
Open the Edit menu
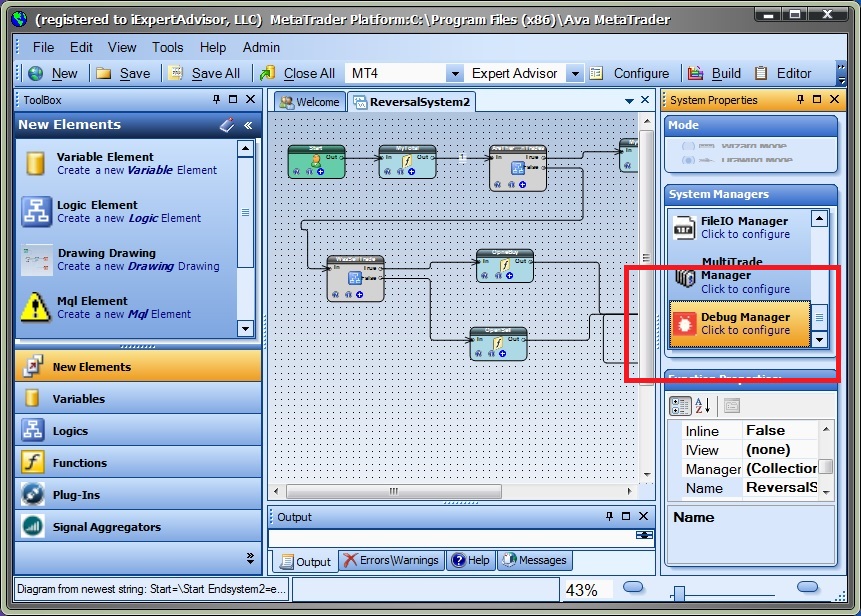tap(81, 47)
